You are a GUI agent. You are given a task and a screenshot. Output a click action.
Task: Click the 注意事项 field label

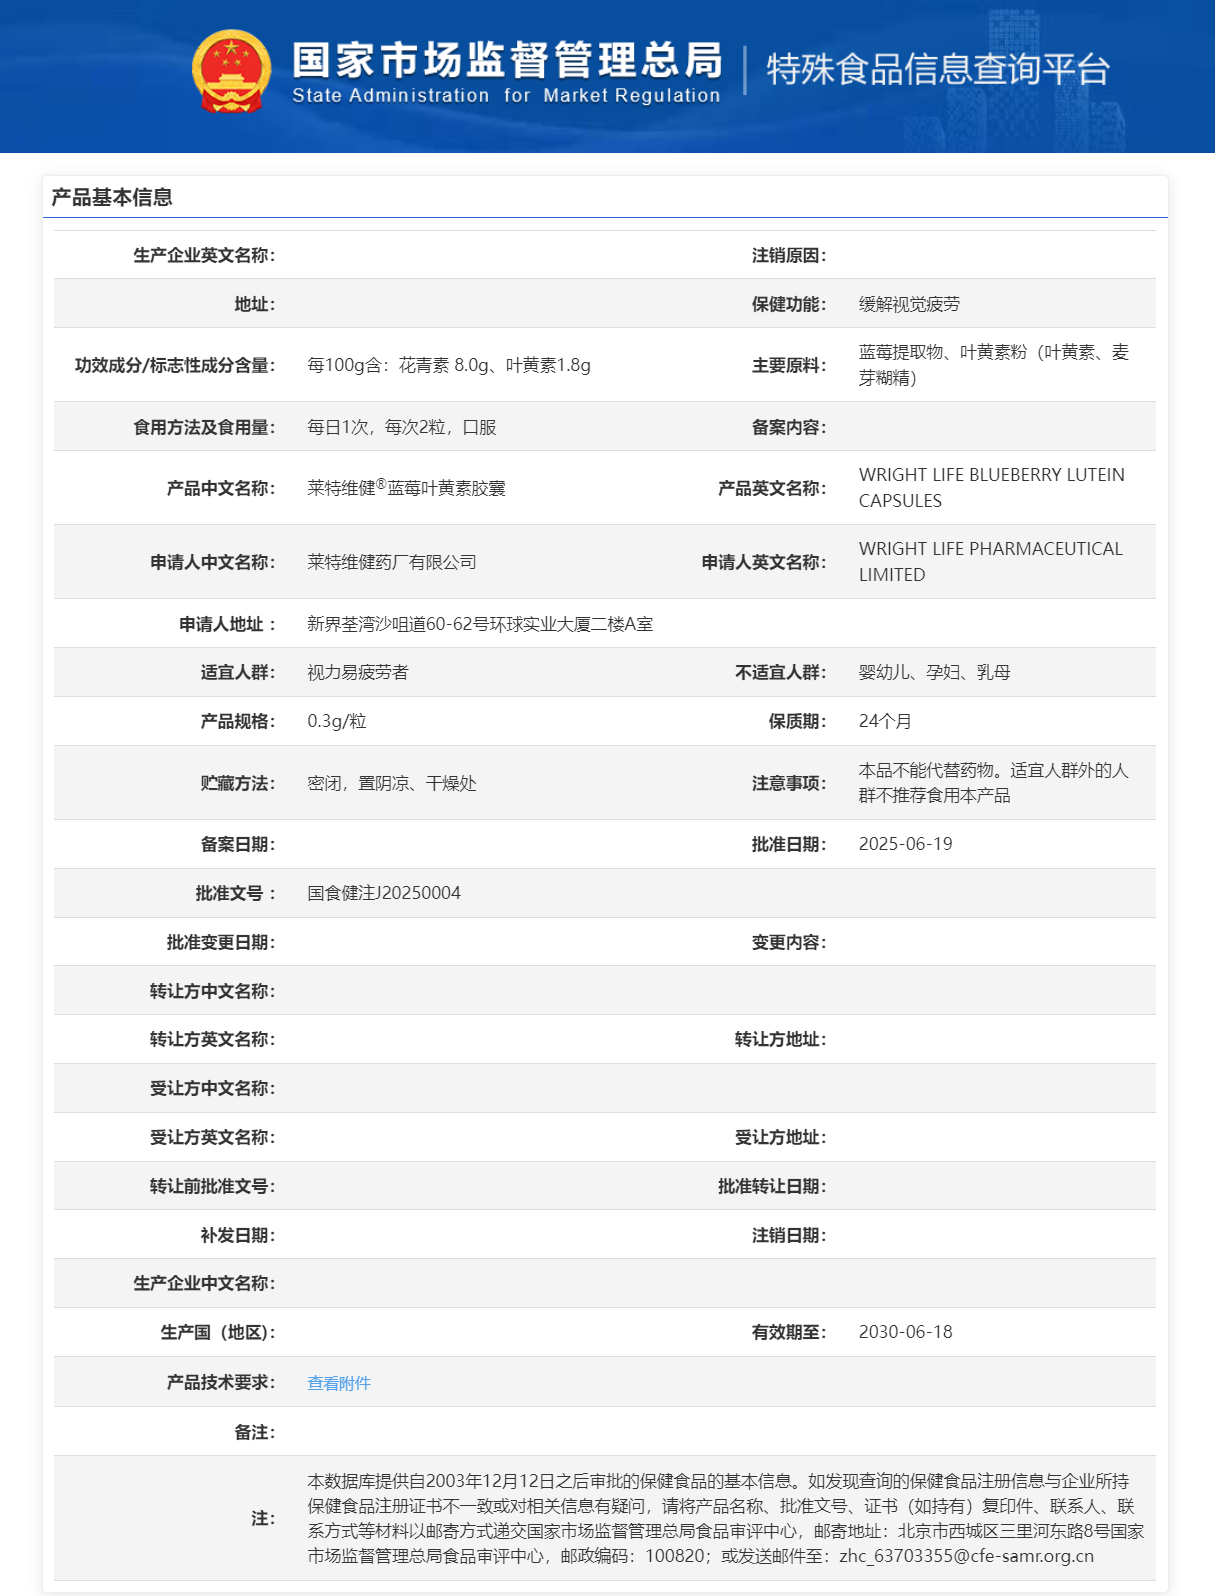click(789, 783)
